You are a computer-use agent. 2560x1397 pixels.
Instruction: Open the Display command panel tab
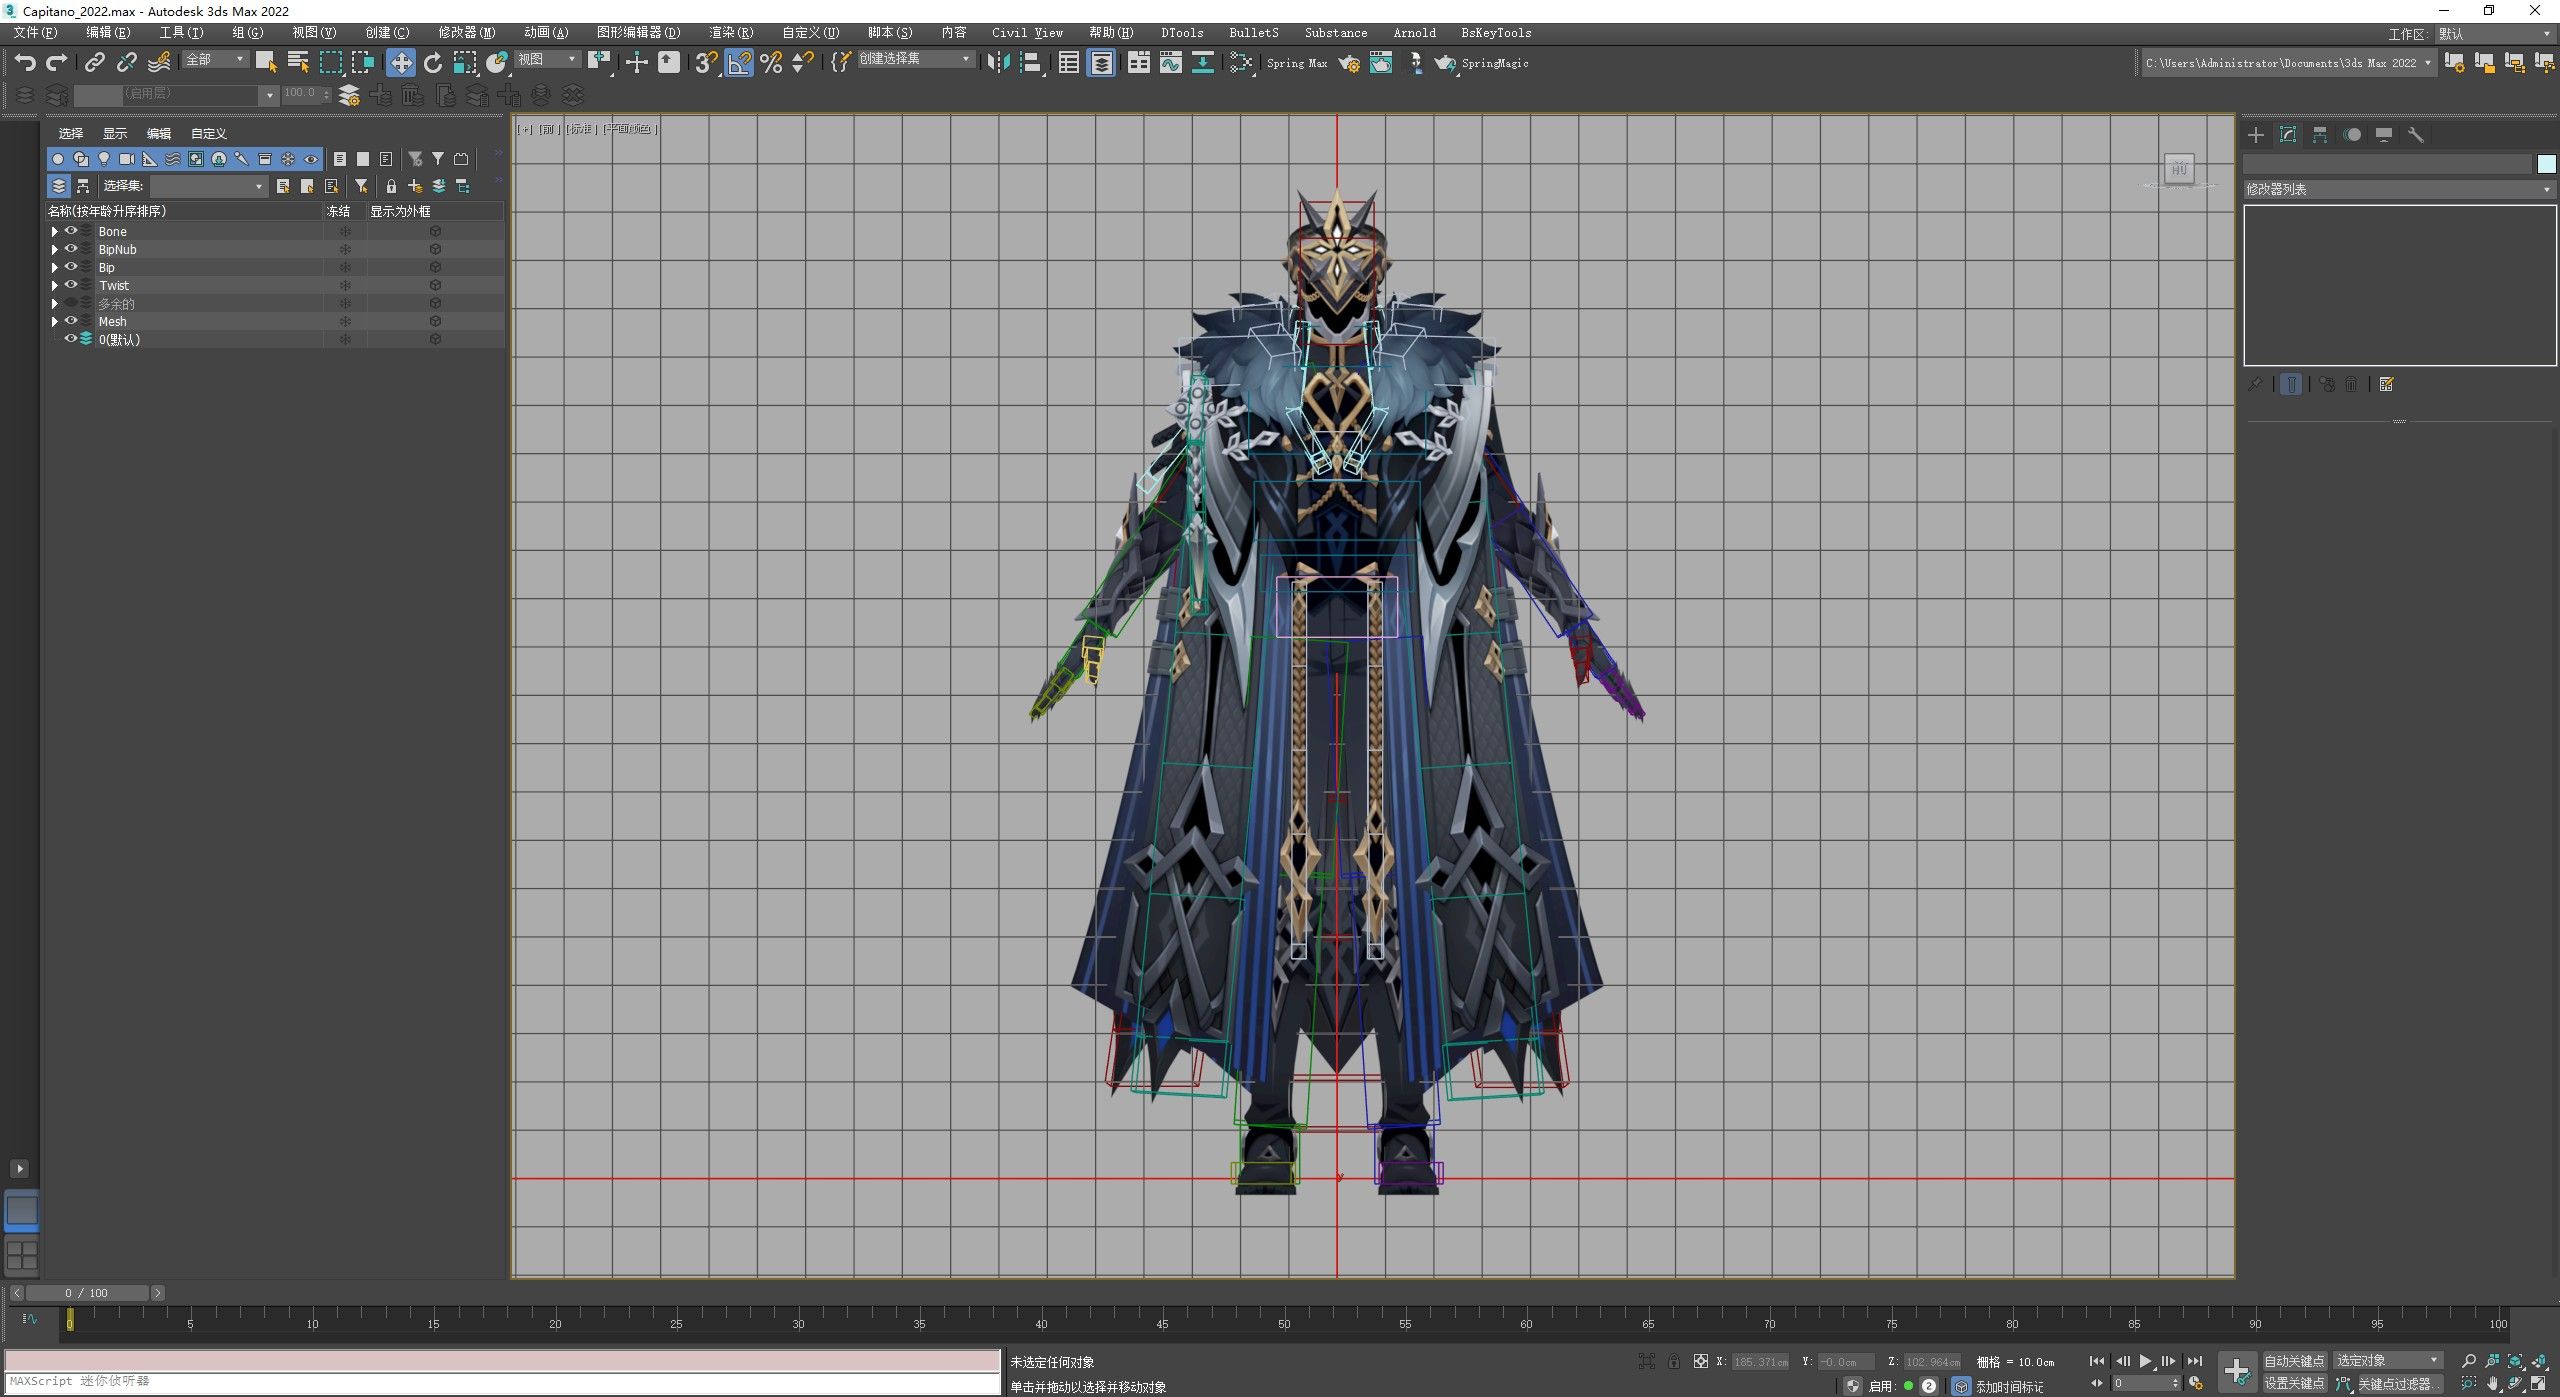pos(2384,135)
